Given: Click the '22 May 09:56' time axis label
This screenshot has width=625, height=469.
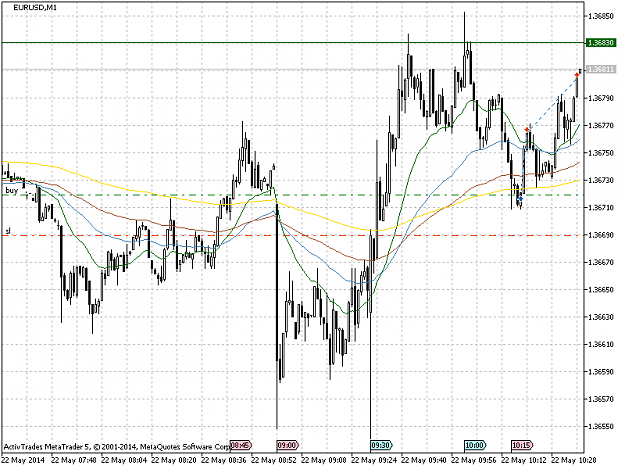Looking at the screenshot, I should pos(474,460).
